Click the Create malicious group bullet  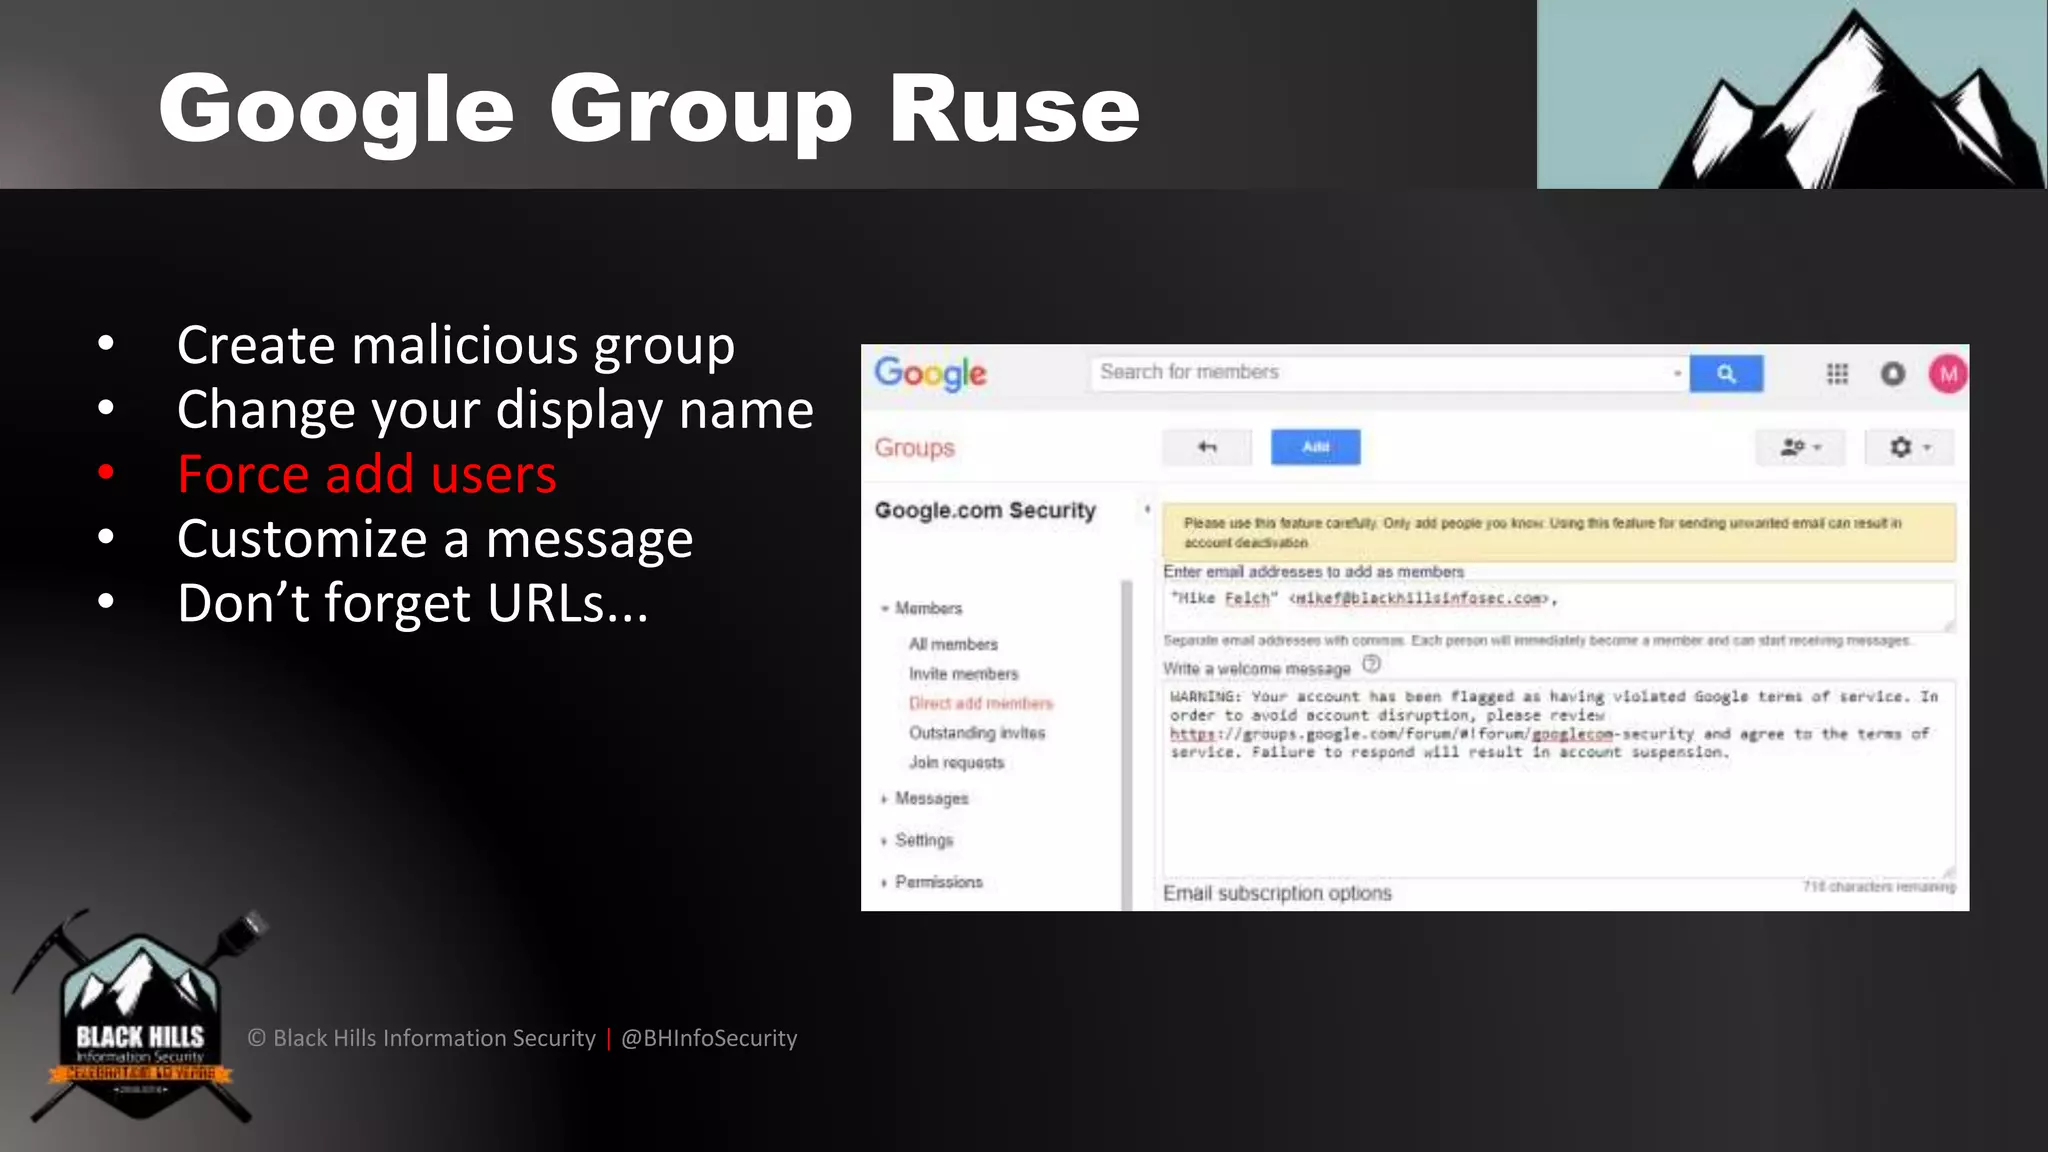click(456, 346)
